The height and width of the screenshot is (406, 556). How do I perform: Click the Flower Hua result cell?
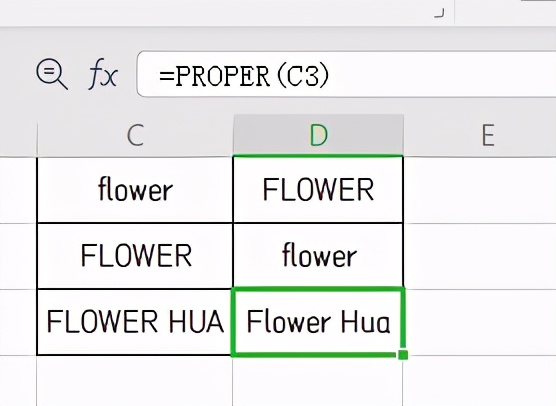(318, 322)
